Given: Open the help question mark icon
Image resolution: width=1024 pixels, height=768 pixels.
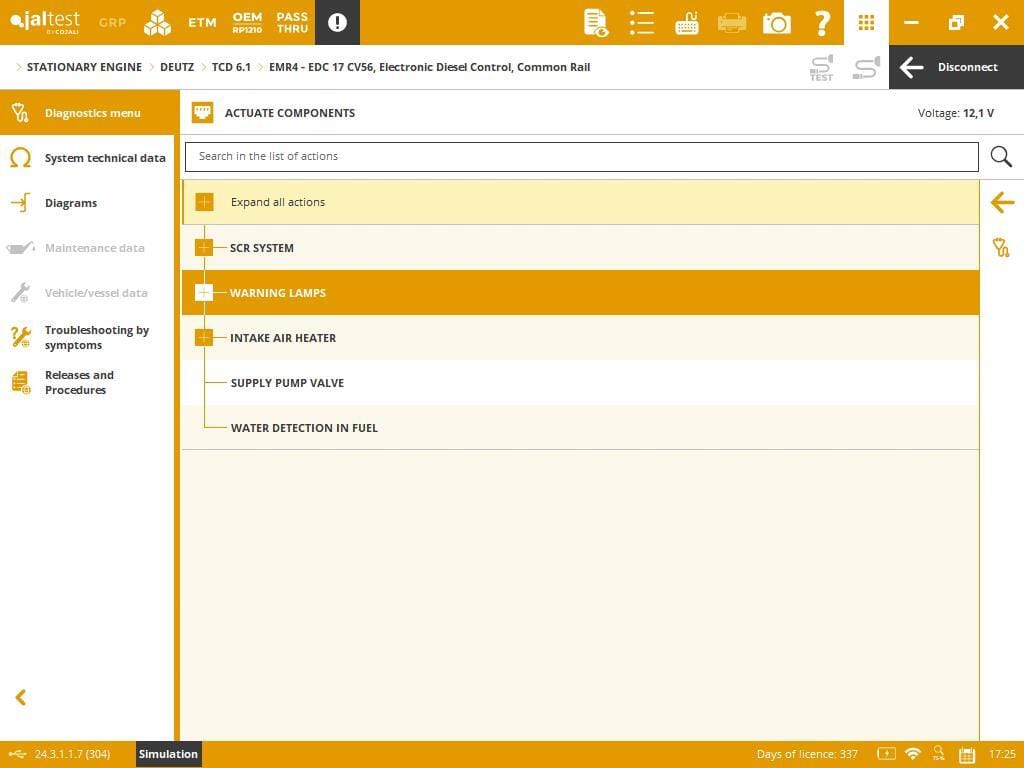Looking at the screenshot, I should 822,23.
